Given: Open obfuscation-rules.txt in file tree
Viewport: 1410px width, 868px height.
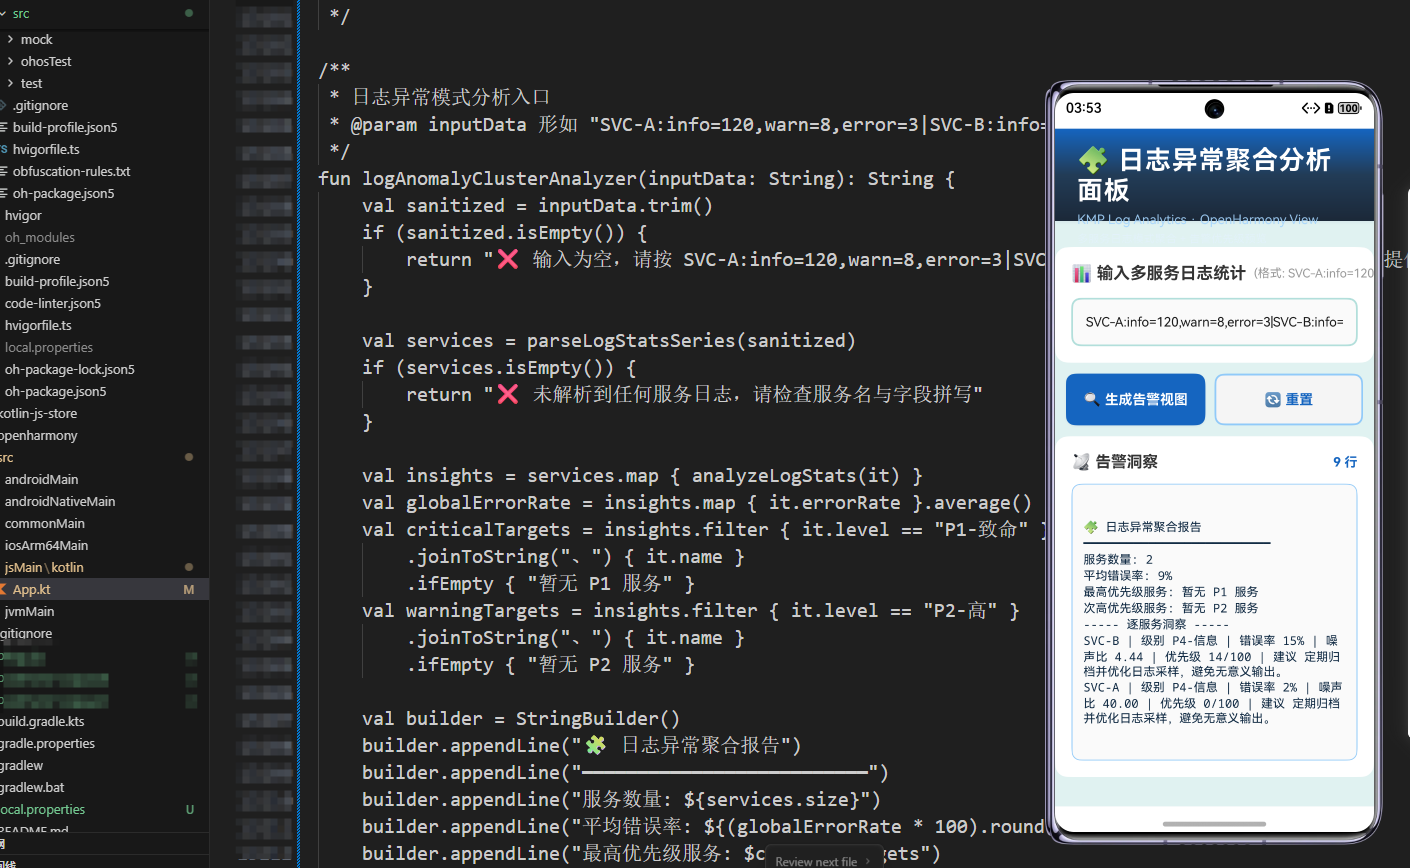Looking at the screenshot, I should click(x=71, y=171).
